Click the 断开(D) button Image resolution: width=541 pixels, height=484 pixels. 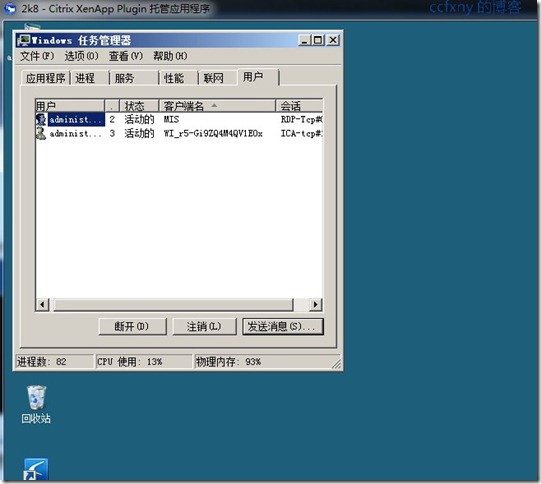132,326
